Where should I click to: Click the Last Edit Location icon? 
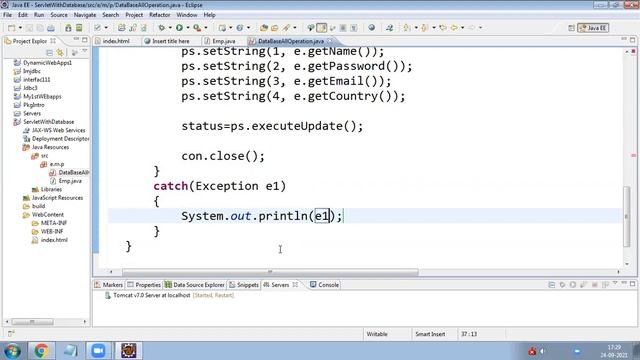443,28
